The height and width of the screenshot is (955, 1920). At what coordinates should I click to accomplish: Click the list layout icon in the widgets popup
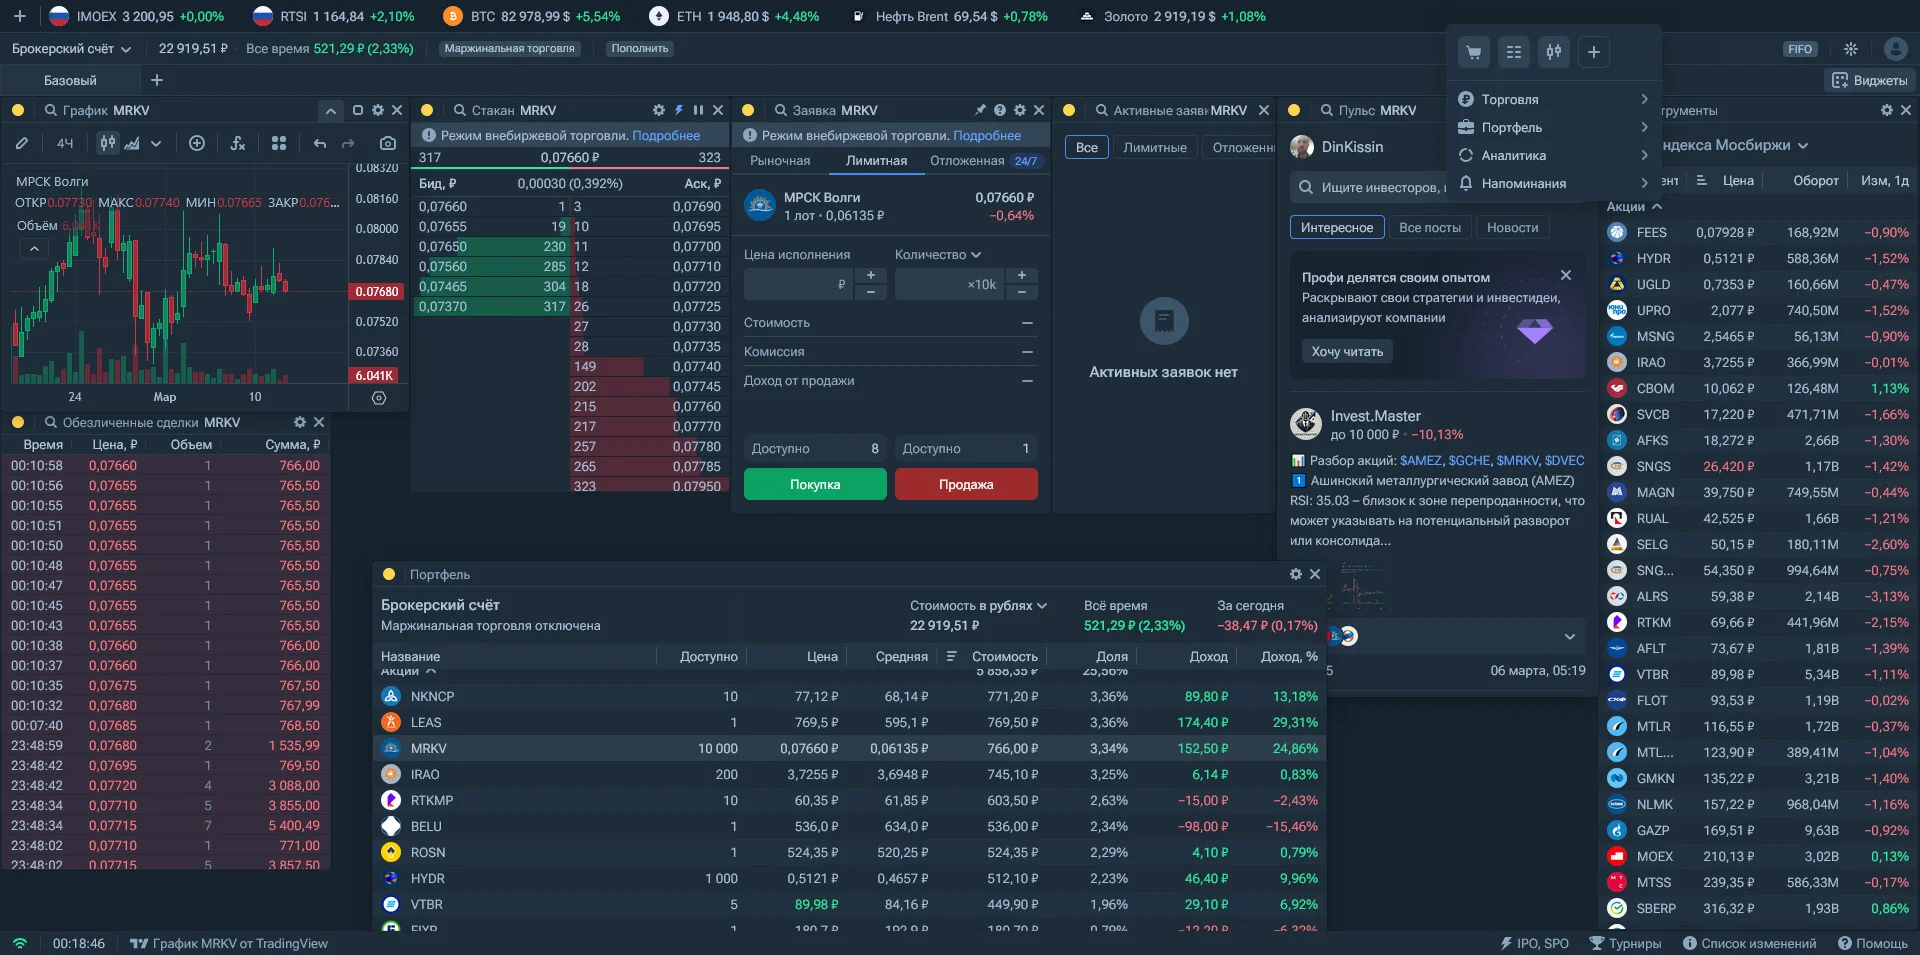(1514, 52)
